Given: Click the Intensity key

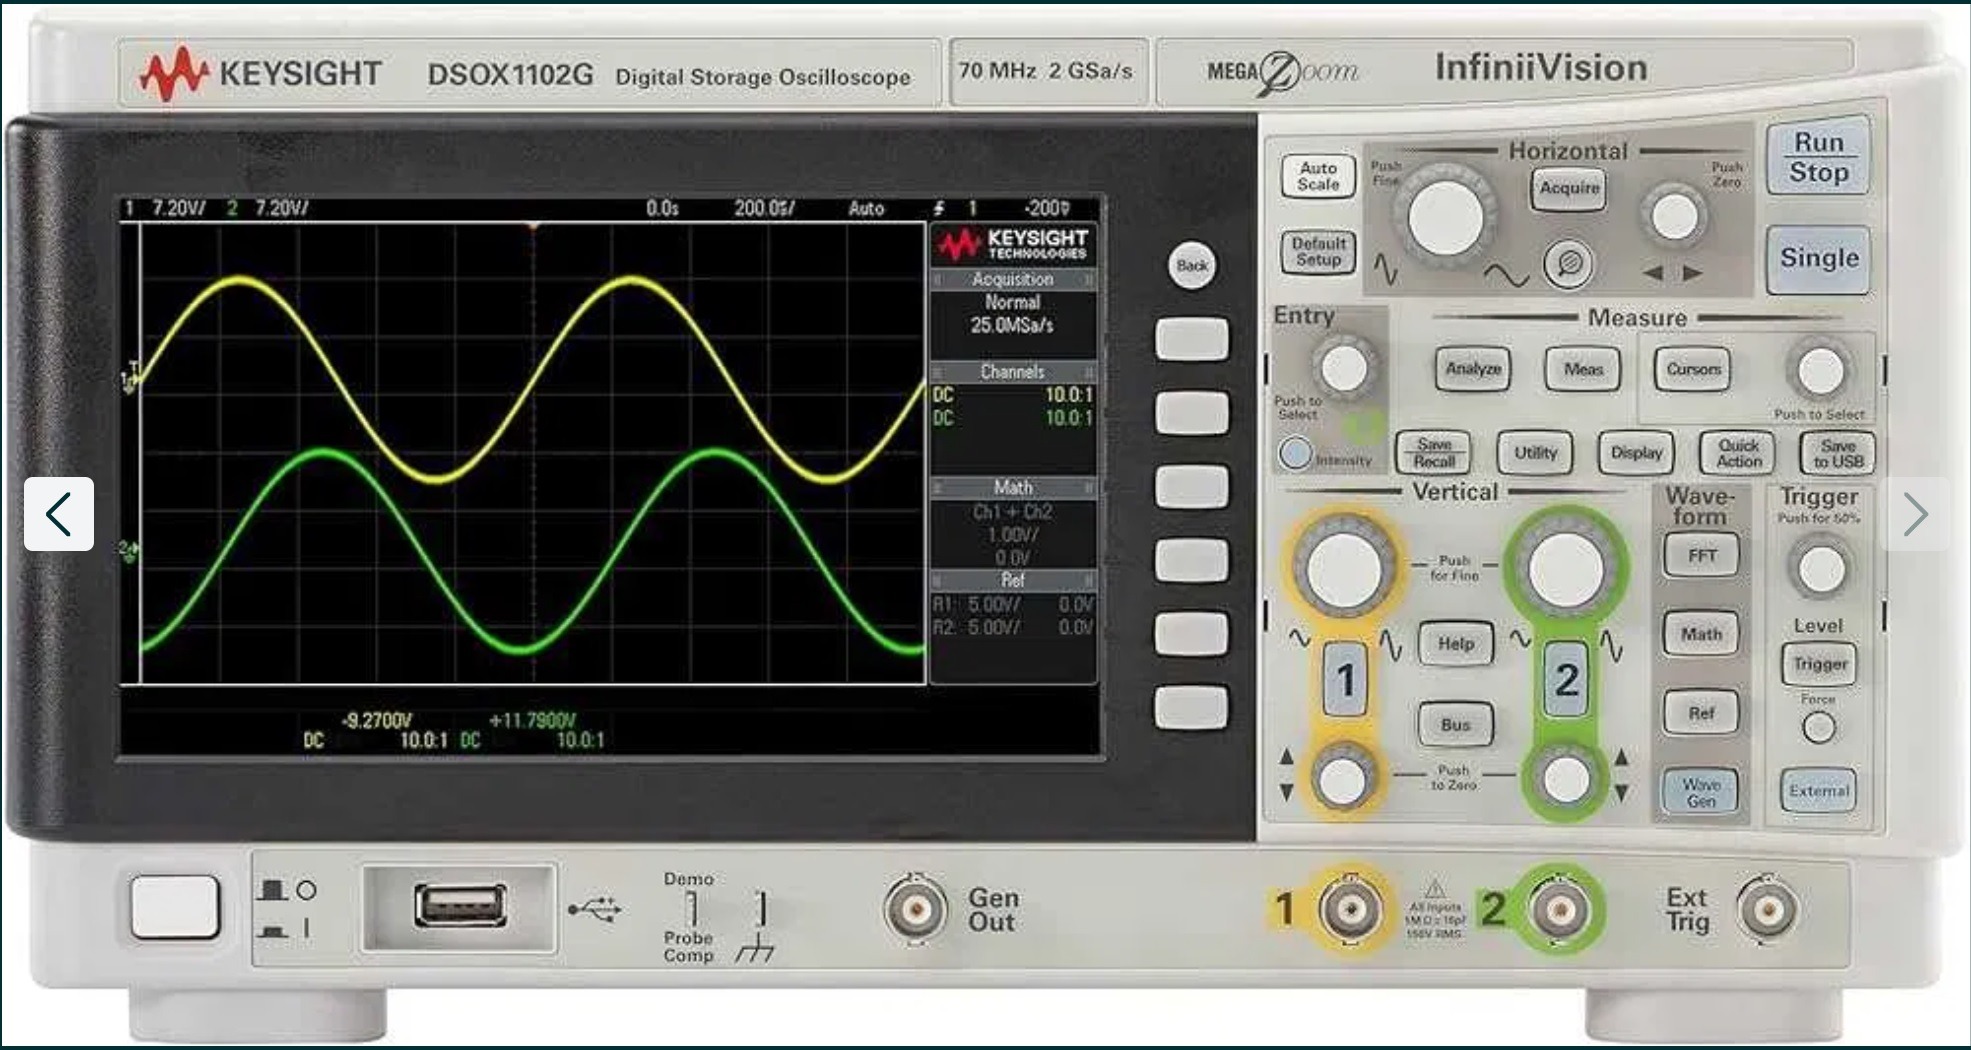Looking at the screenshot, I should (x=1295, y=454).
